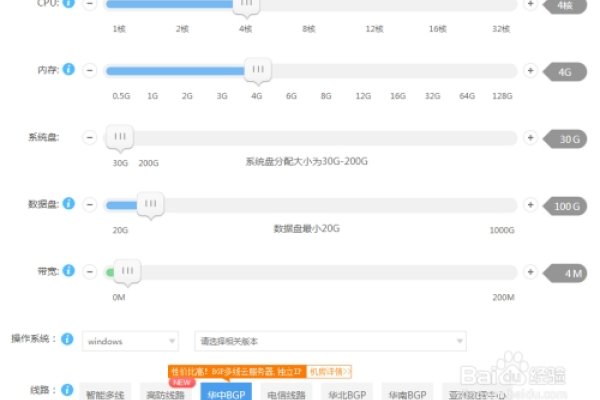The width and height of the screenshot is (600, 400).
Task: Click the 4 M bandwidth value badge
Action: point(565,273)
